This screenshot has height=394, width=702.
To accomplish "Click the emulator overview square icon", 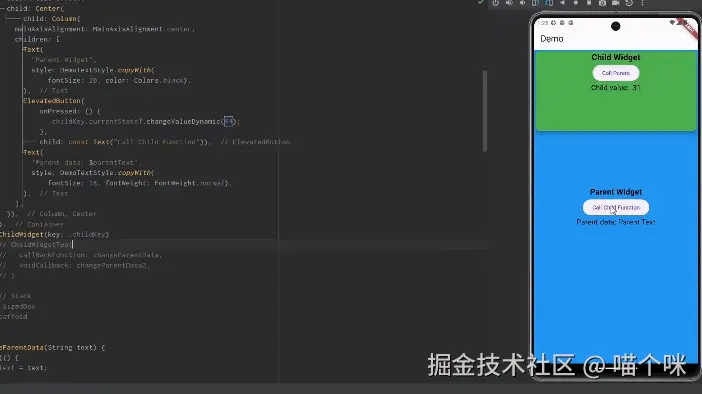I will click(x=589, y=3).
